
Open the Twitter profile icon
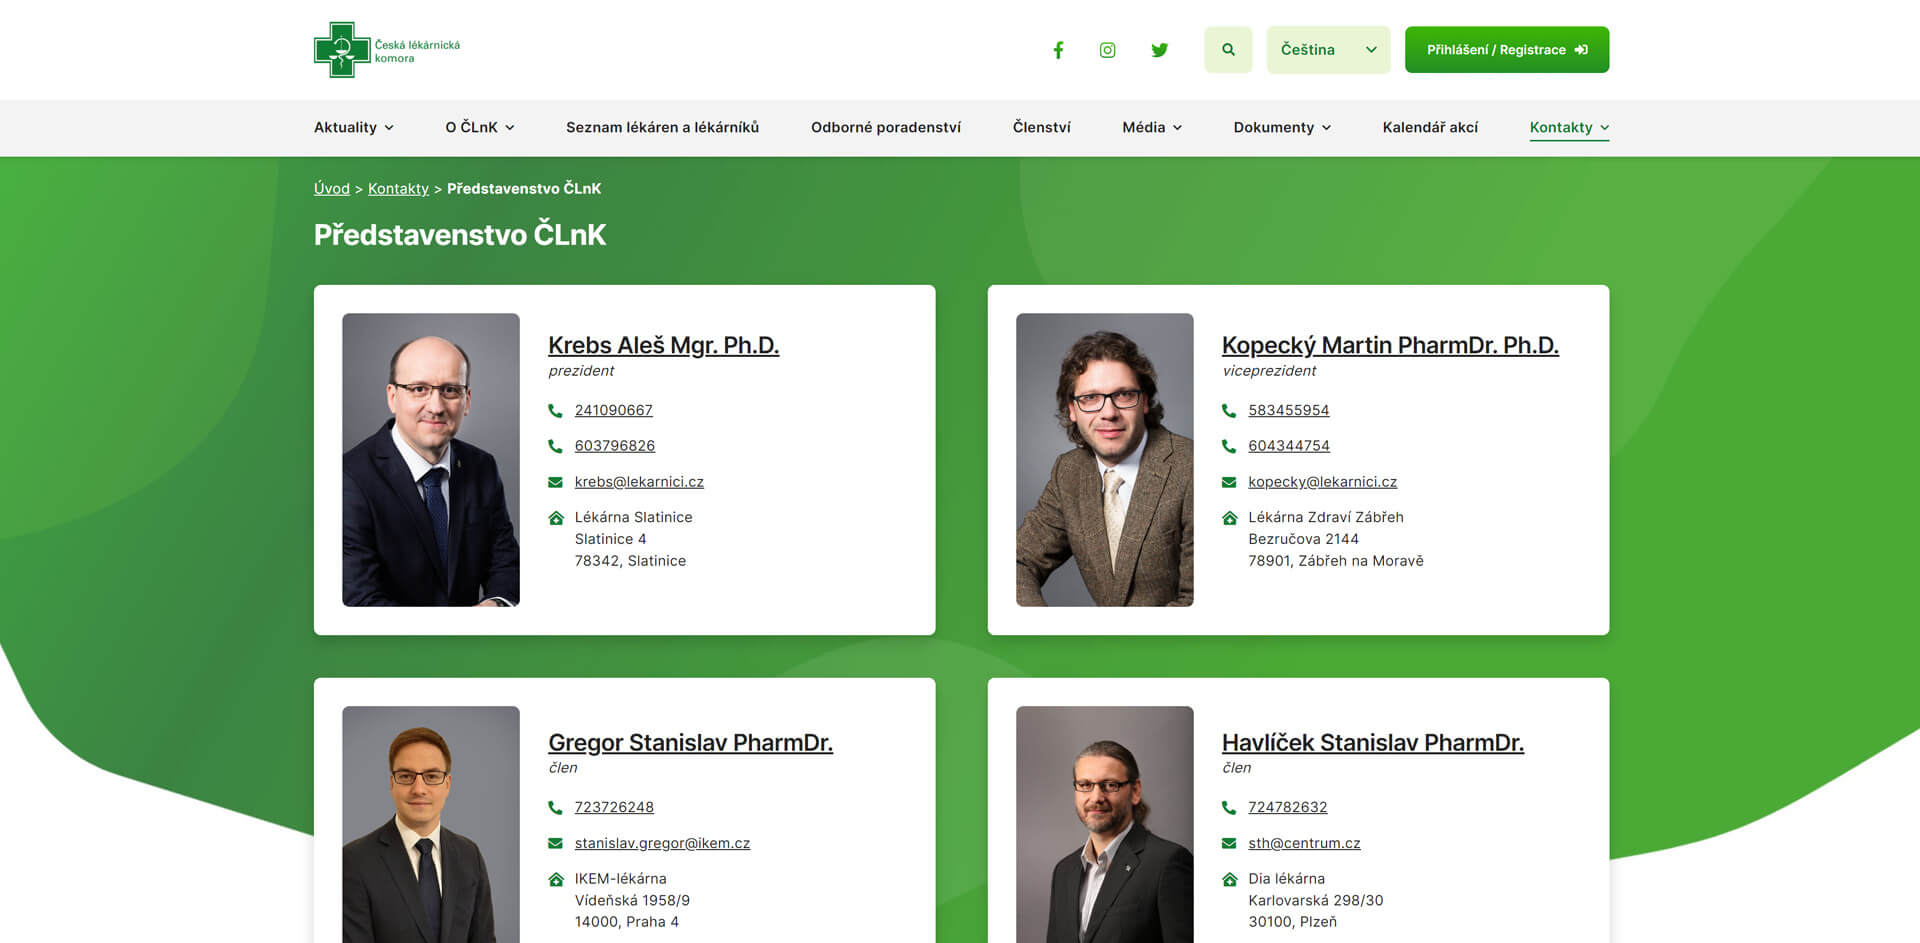1159,50
